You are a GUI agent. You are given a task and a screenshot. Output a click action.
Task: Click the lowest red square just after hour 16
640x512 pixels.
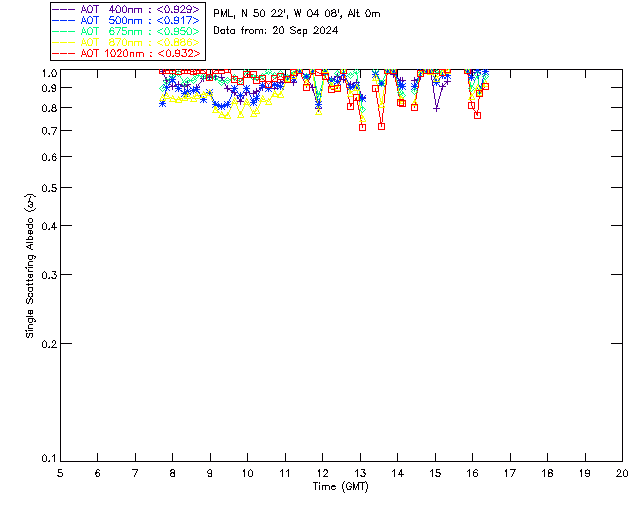coord(478,116)
